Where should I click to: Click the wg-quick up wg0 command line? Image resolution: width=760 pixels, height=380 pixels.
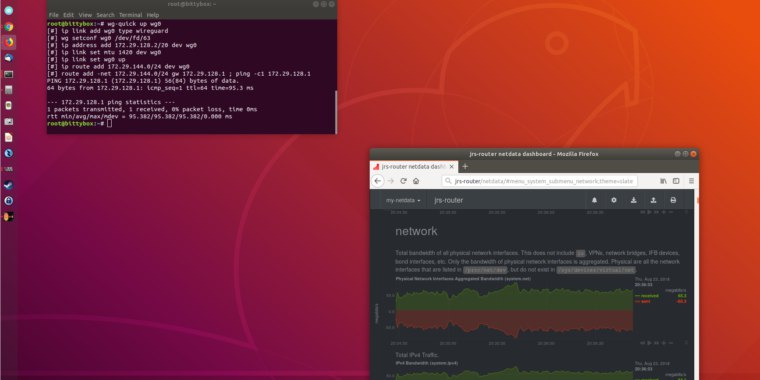pos(104,24)
